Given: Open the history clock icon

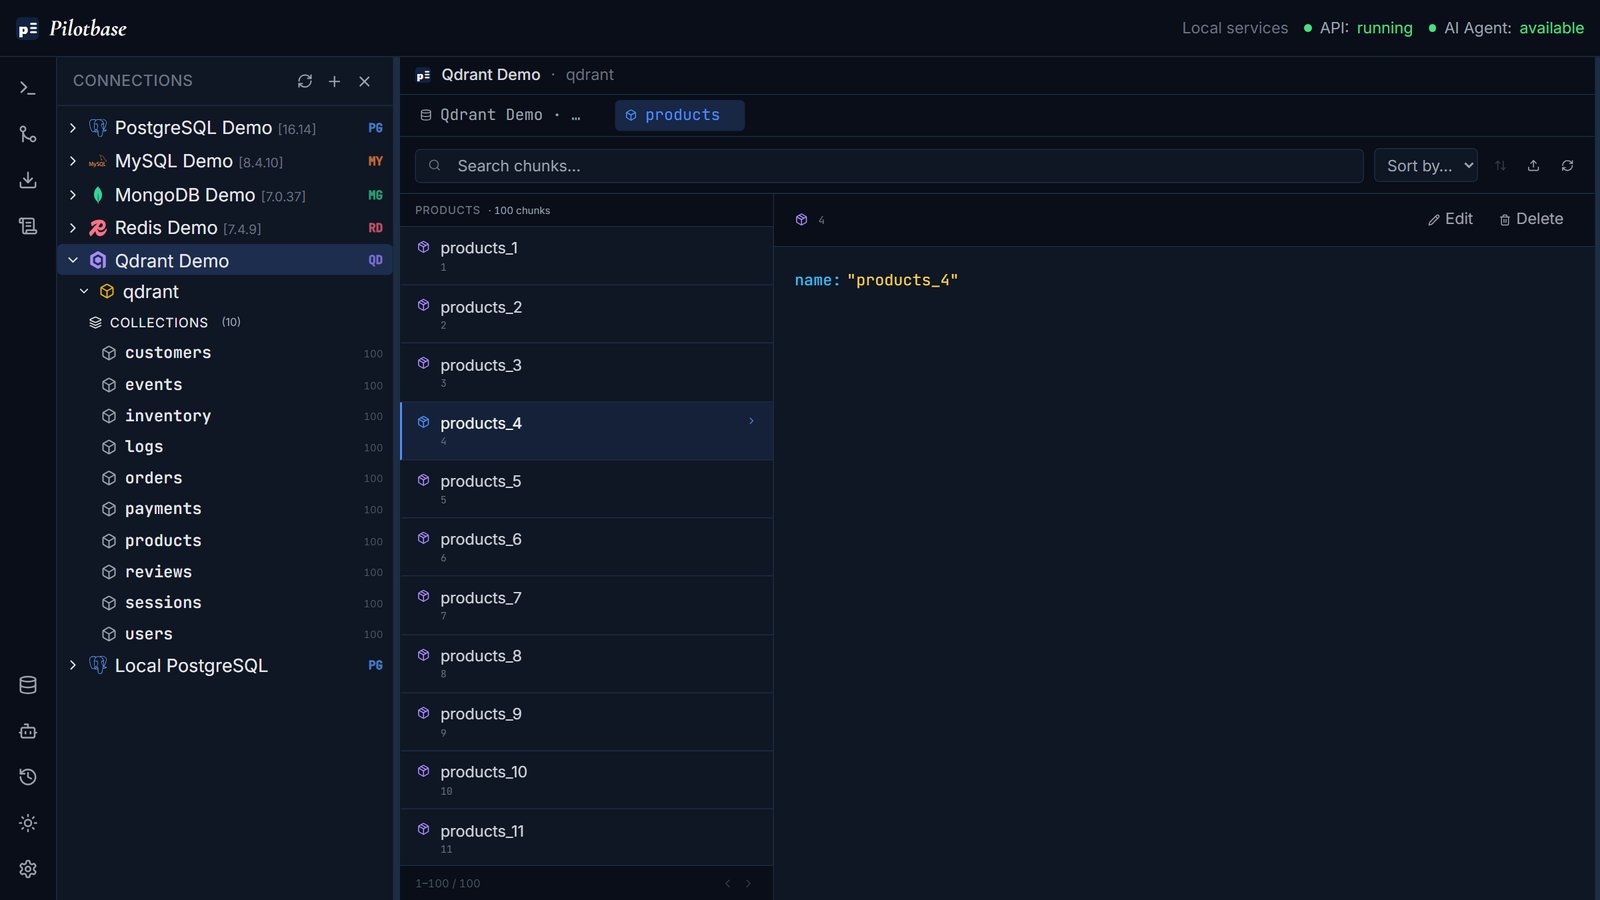Looking at the screenshot, I should tap(28, 777).
